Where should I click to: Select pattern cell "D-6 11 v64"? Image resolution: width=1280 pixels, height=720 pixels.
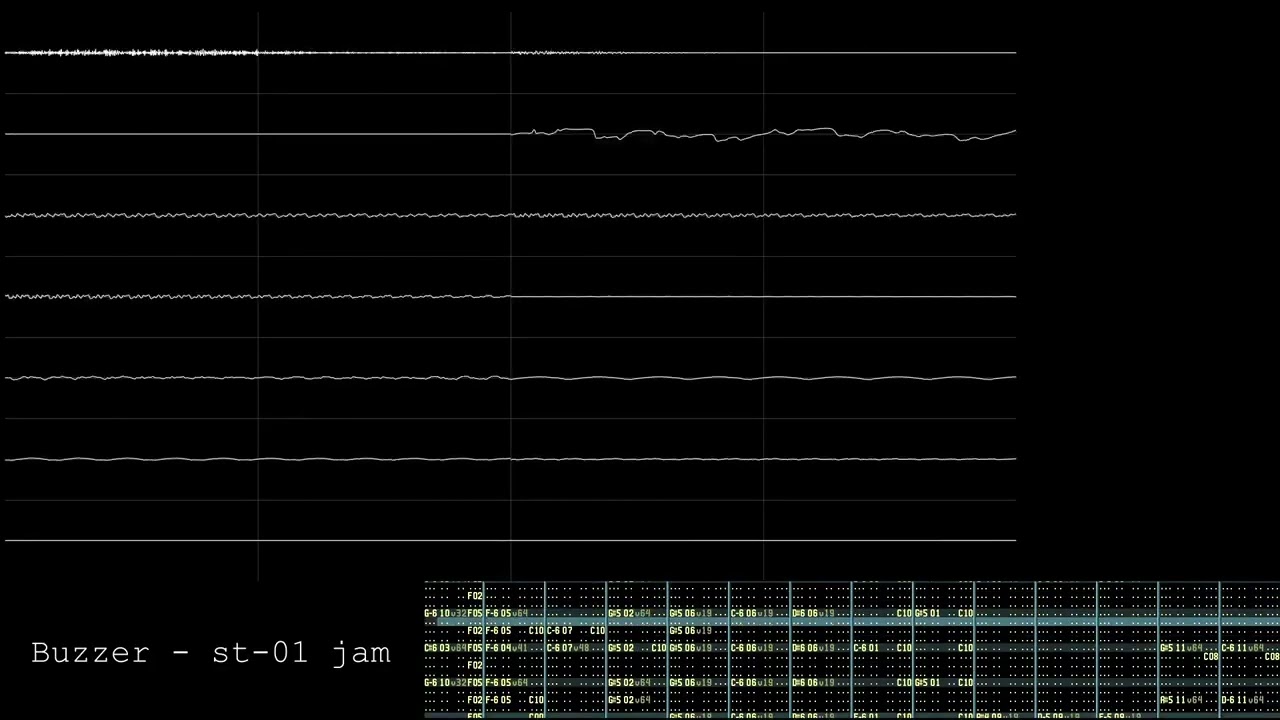pos(1242,700)
